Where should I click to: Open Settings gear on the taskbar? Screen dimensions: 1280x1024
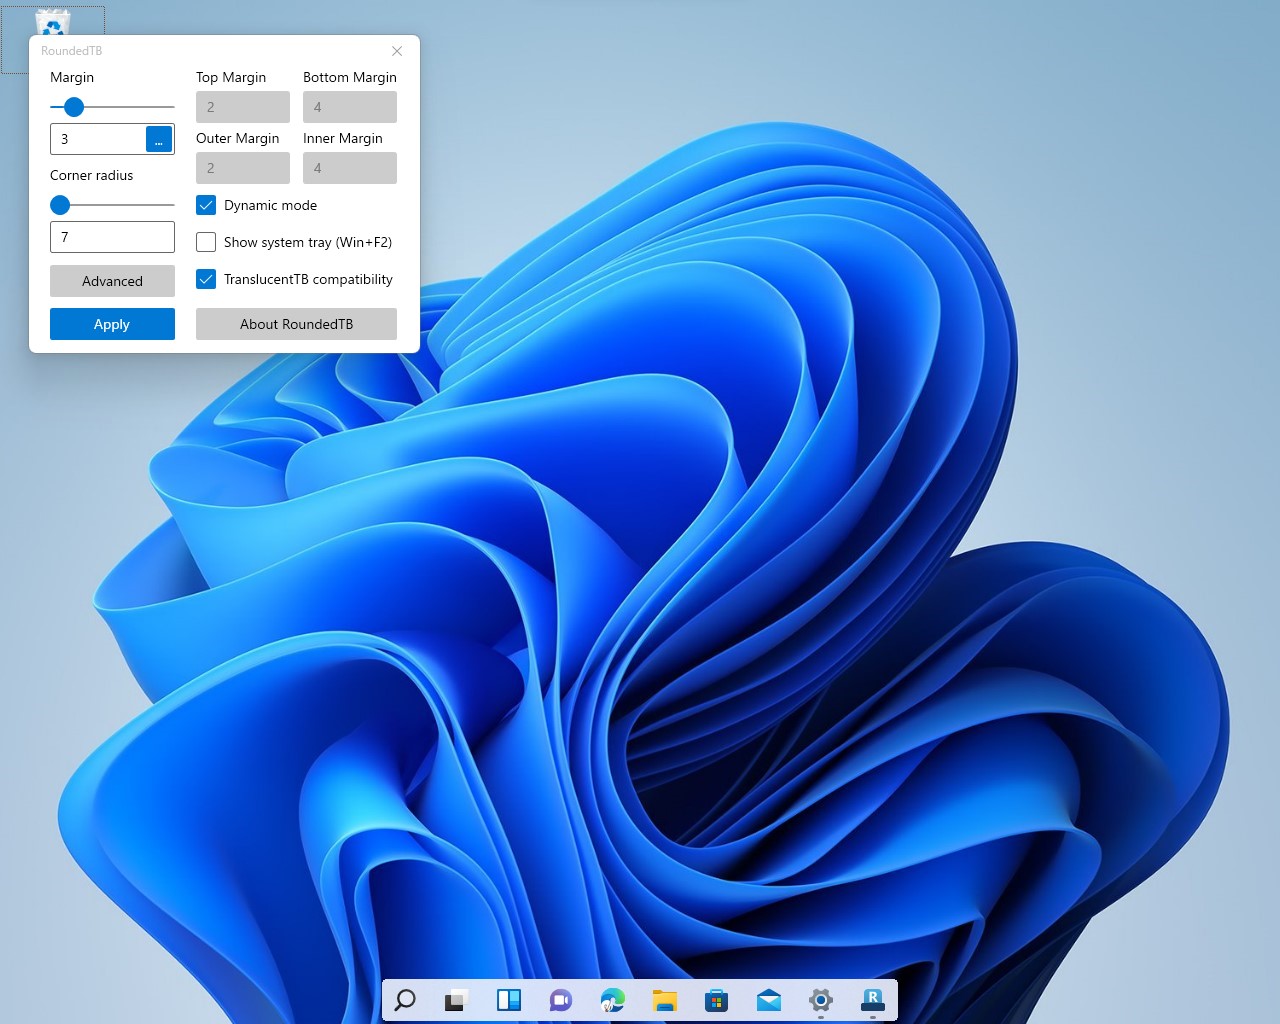point(821,999)
